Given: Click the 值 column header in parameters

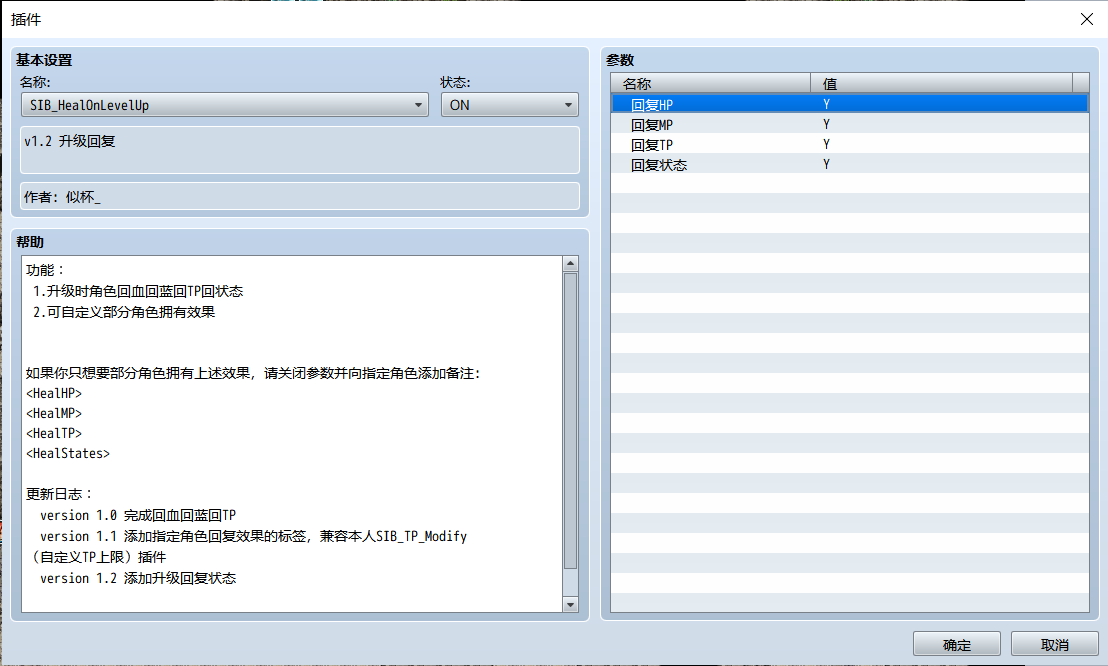Looking at the screenshot, I should point(941,83).
